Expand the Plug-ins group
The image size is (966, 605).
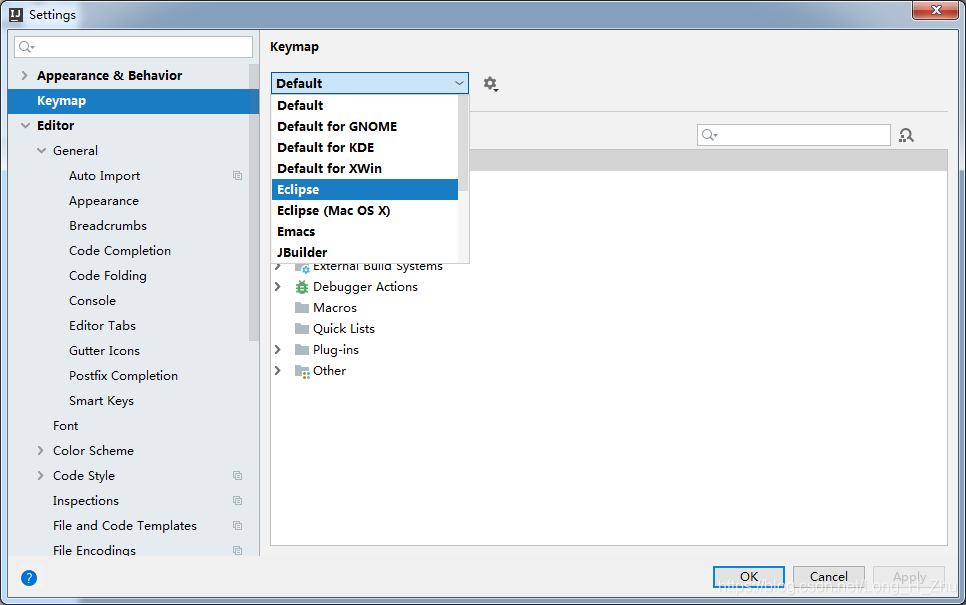pos(278,350)
